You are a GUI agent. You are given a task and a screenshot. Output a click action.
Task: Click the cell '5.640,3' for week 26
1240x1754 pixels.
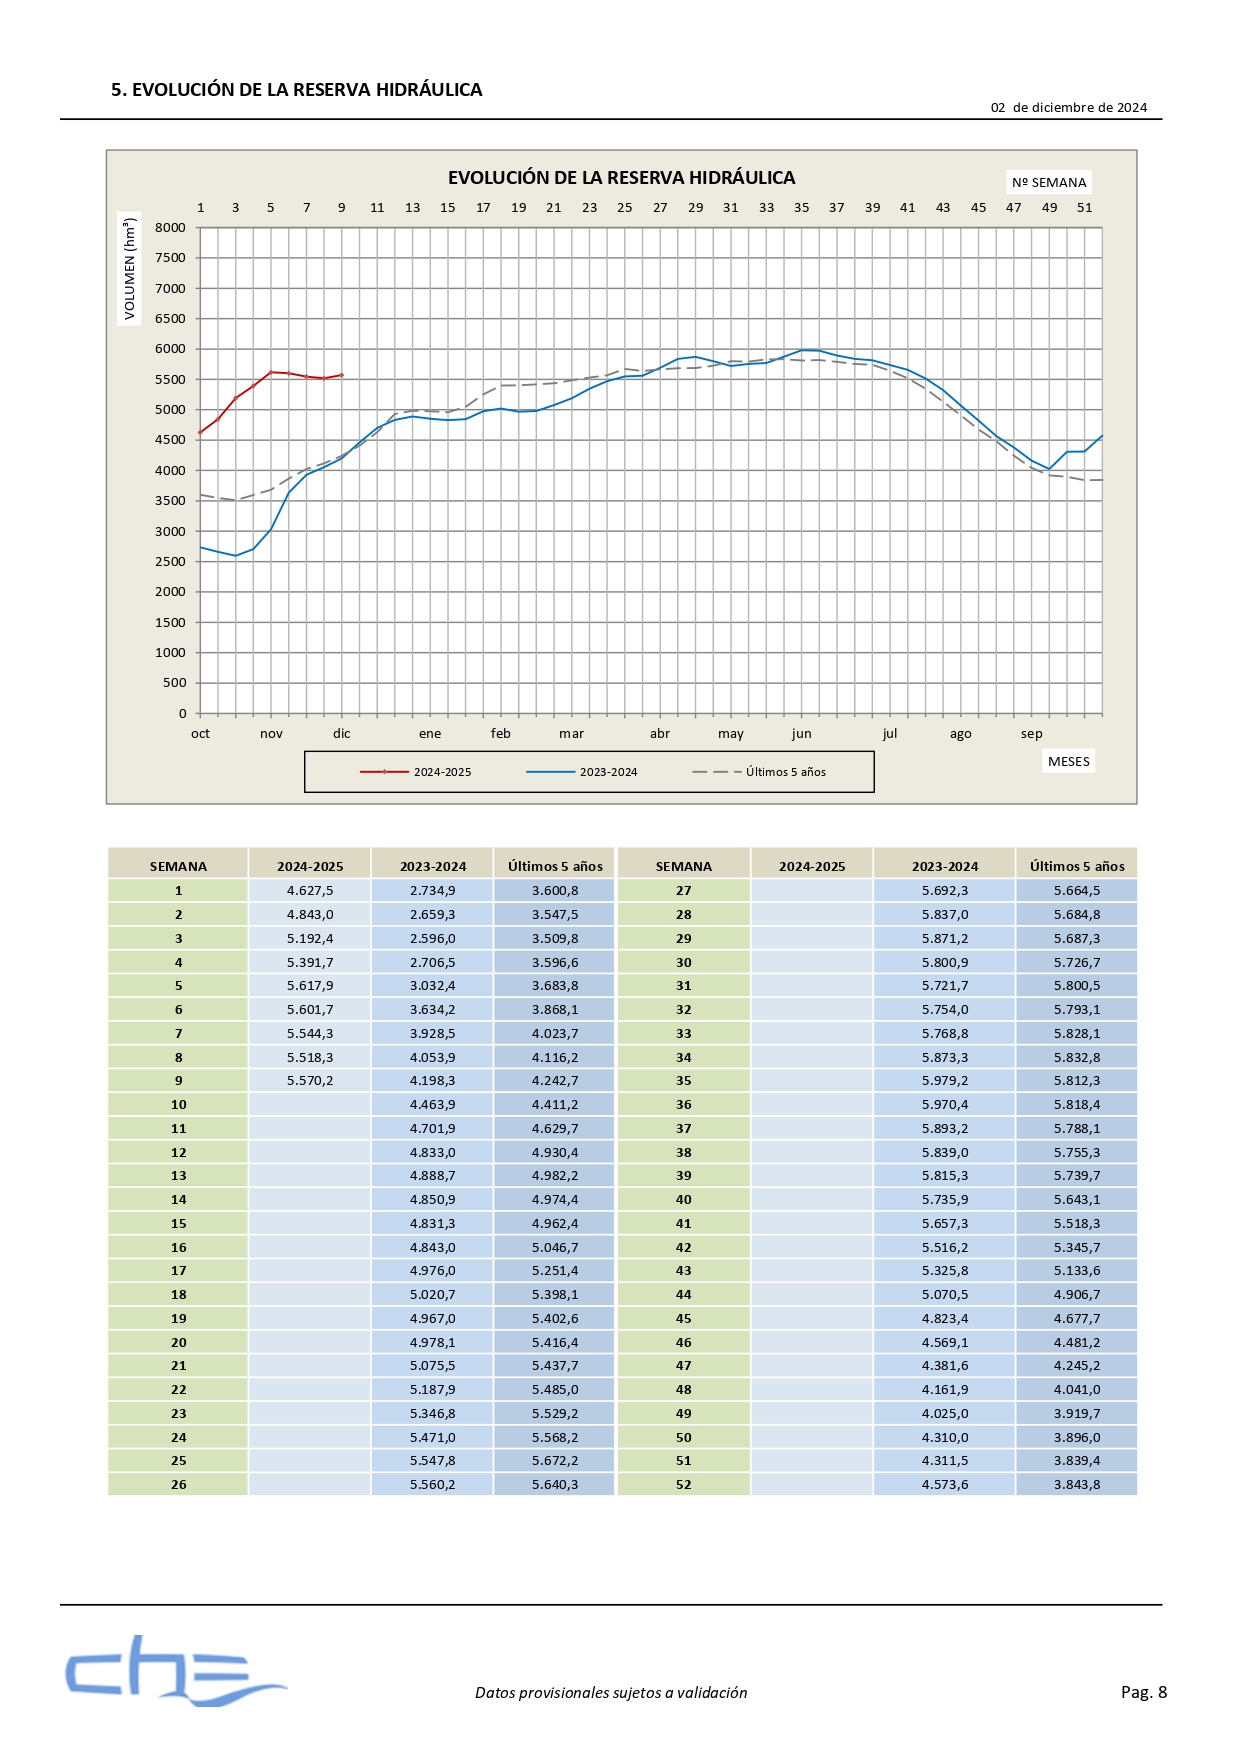(555, 1485)
